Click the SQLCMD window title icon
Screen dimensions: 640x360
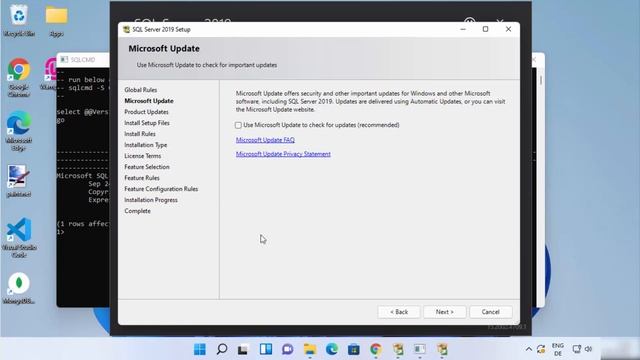64,60
